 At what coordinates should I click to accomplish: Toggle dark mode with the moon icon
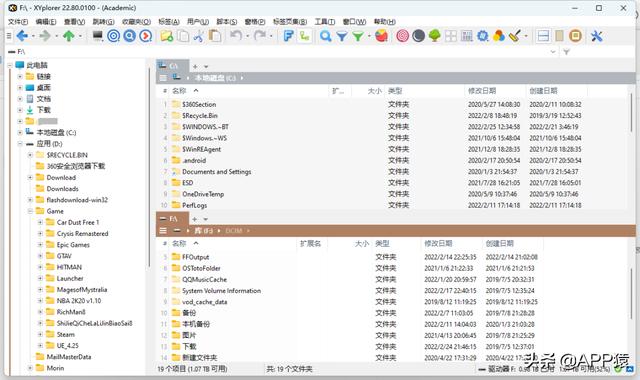(x=418, y=36)
